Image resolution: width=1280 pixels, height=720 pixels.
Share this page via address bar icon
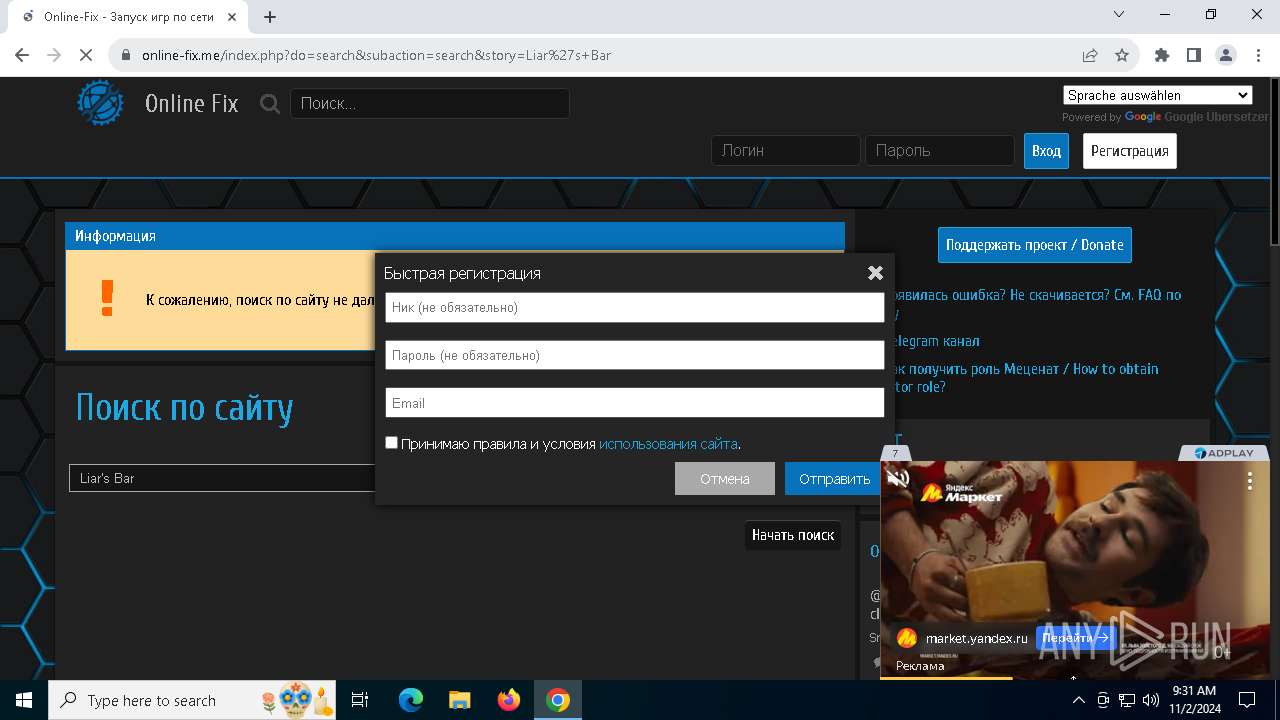pyautogui.click(x=1090, y=55)
